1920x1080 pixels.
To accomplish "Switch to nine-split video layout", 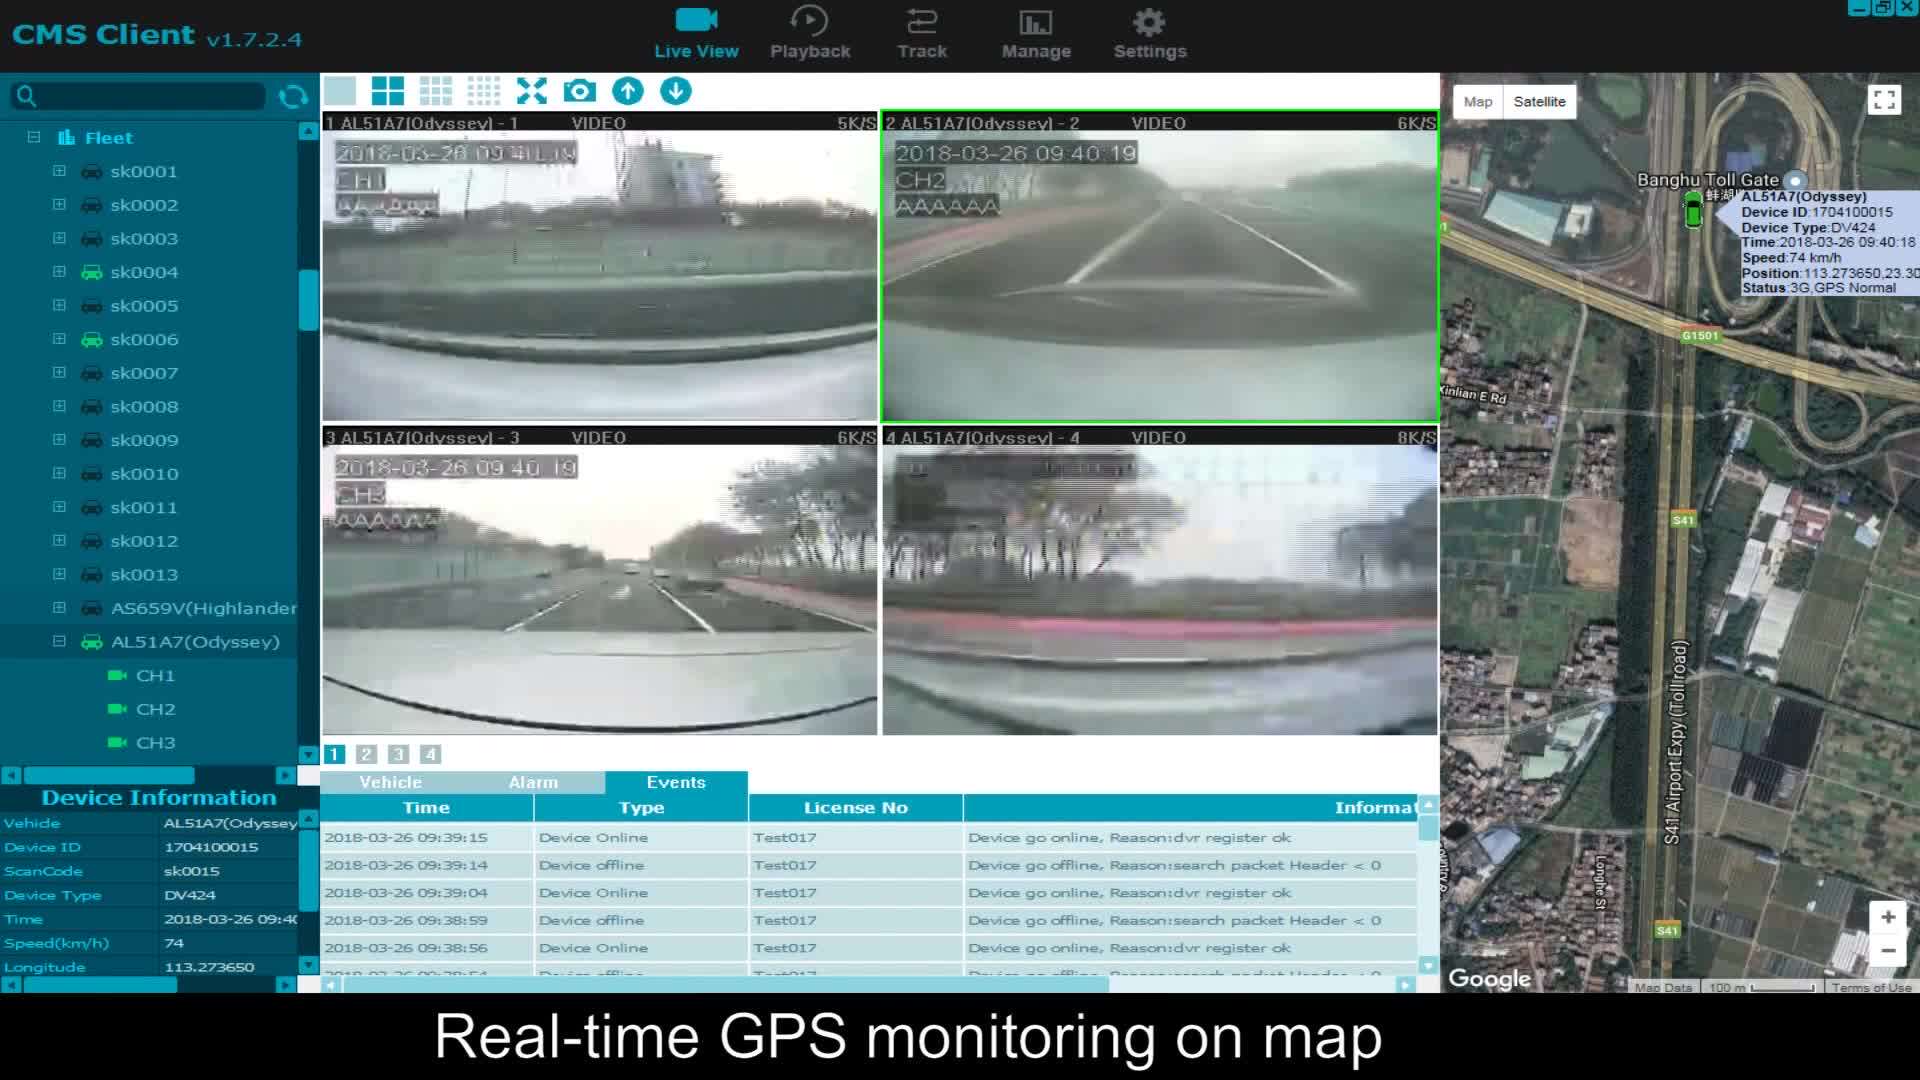I will point(436,91).
